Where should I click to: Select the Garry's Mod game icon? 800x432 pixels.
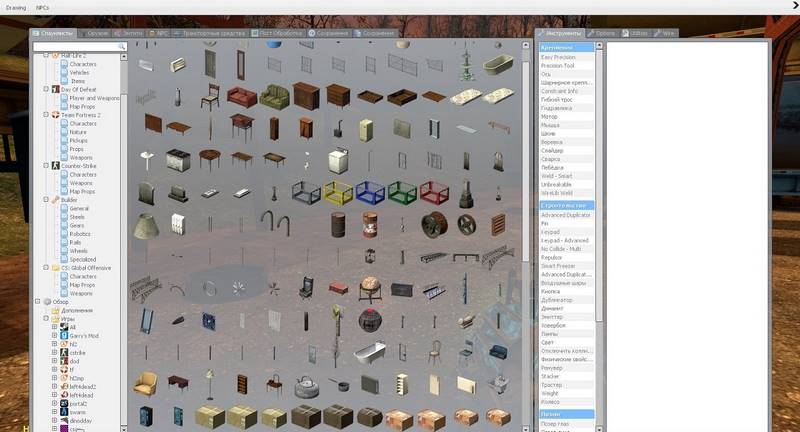click(x=63, y=335)
